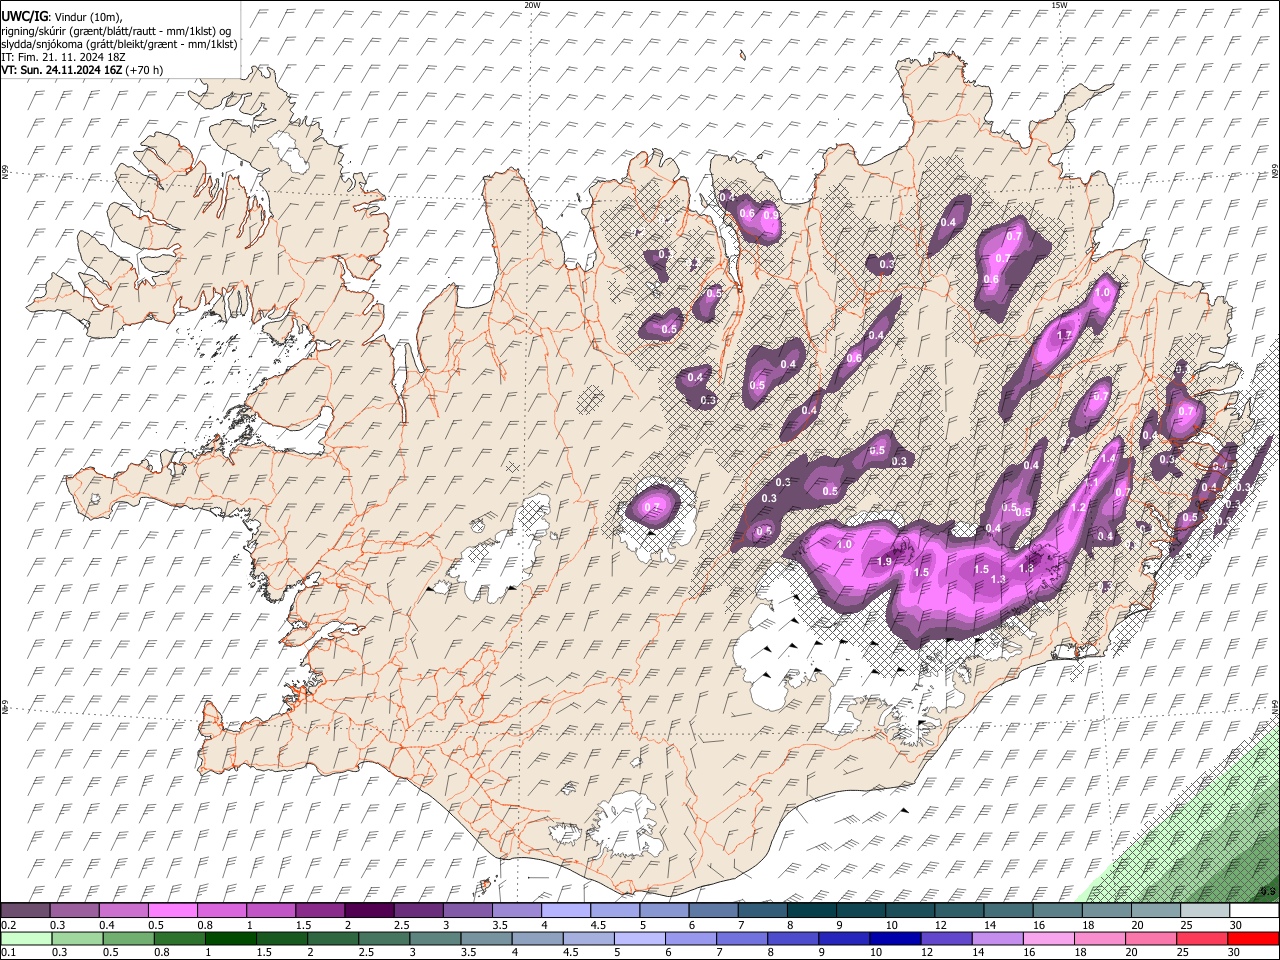The width and height of the screenshot is (1280, 960).
Task: Click the "0.1" label in the rain legend
Action: [x=9, y=952]
